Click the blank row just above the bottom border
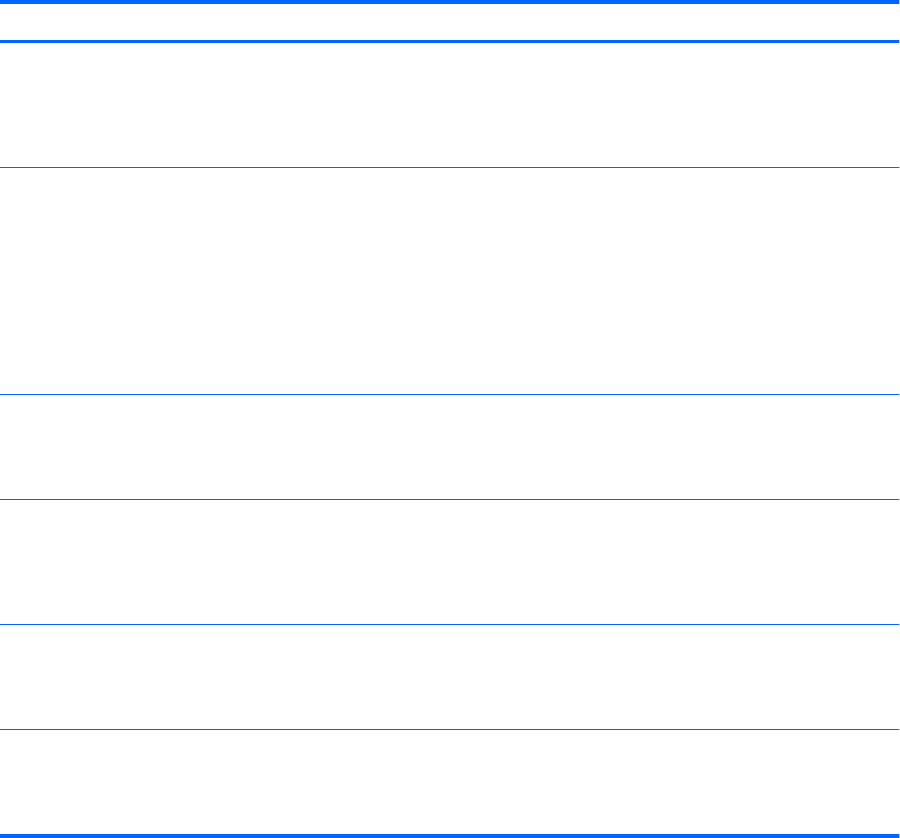900x838 pixels. [450, 781]
